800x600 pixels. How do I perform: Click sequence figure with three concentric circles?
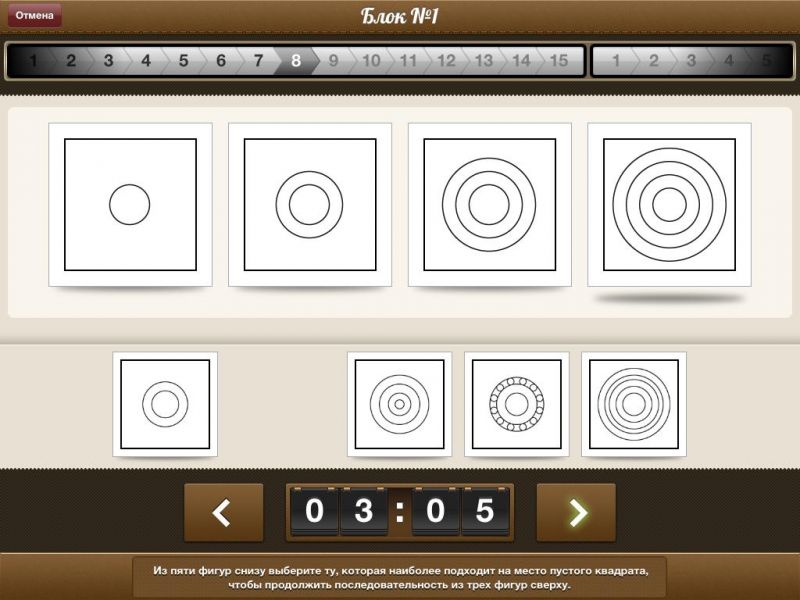click(x=489, y=205)
